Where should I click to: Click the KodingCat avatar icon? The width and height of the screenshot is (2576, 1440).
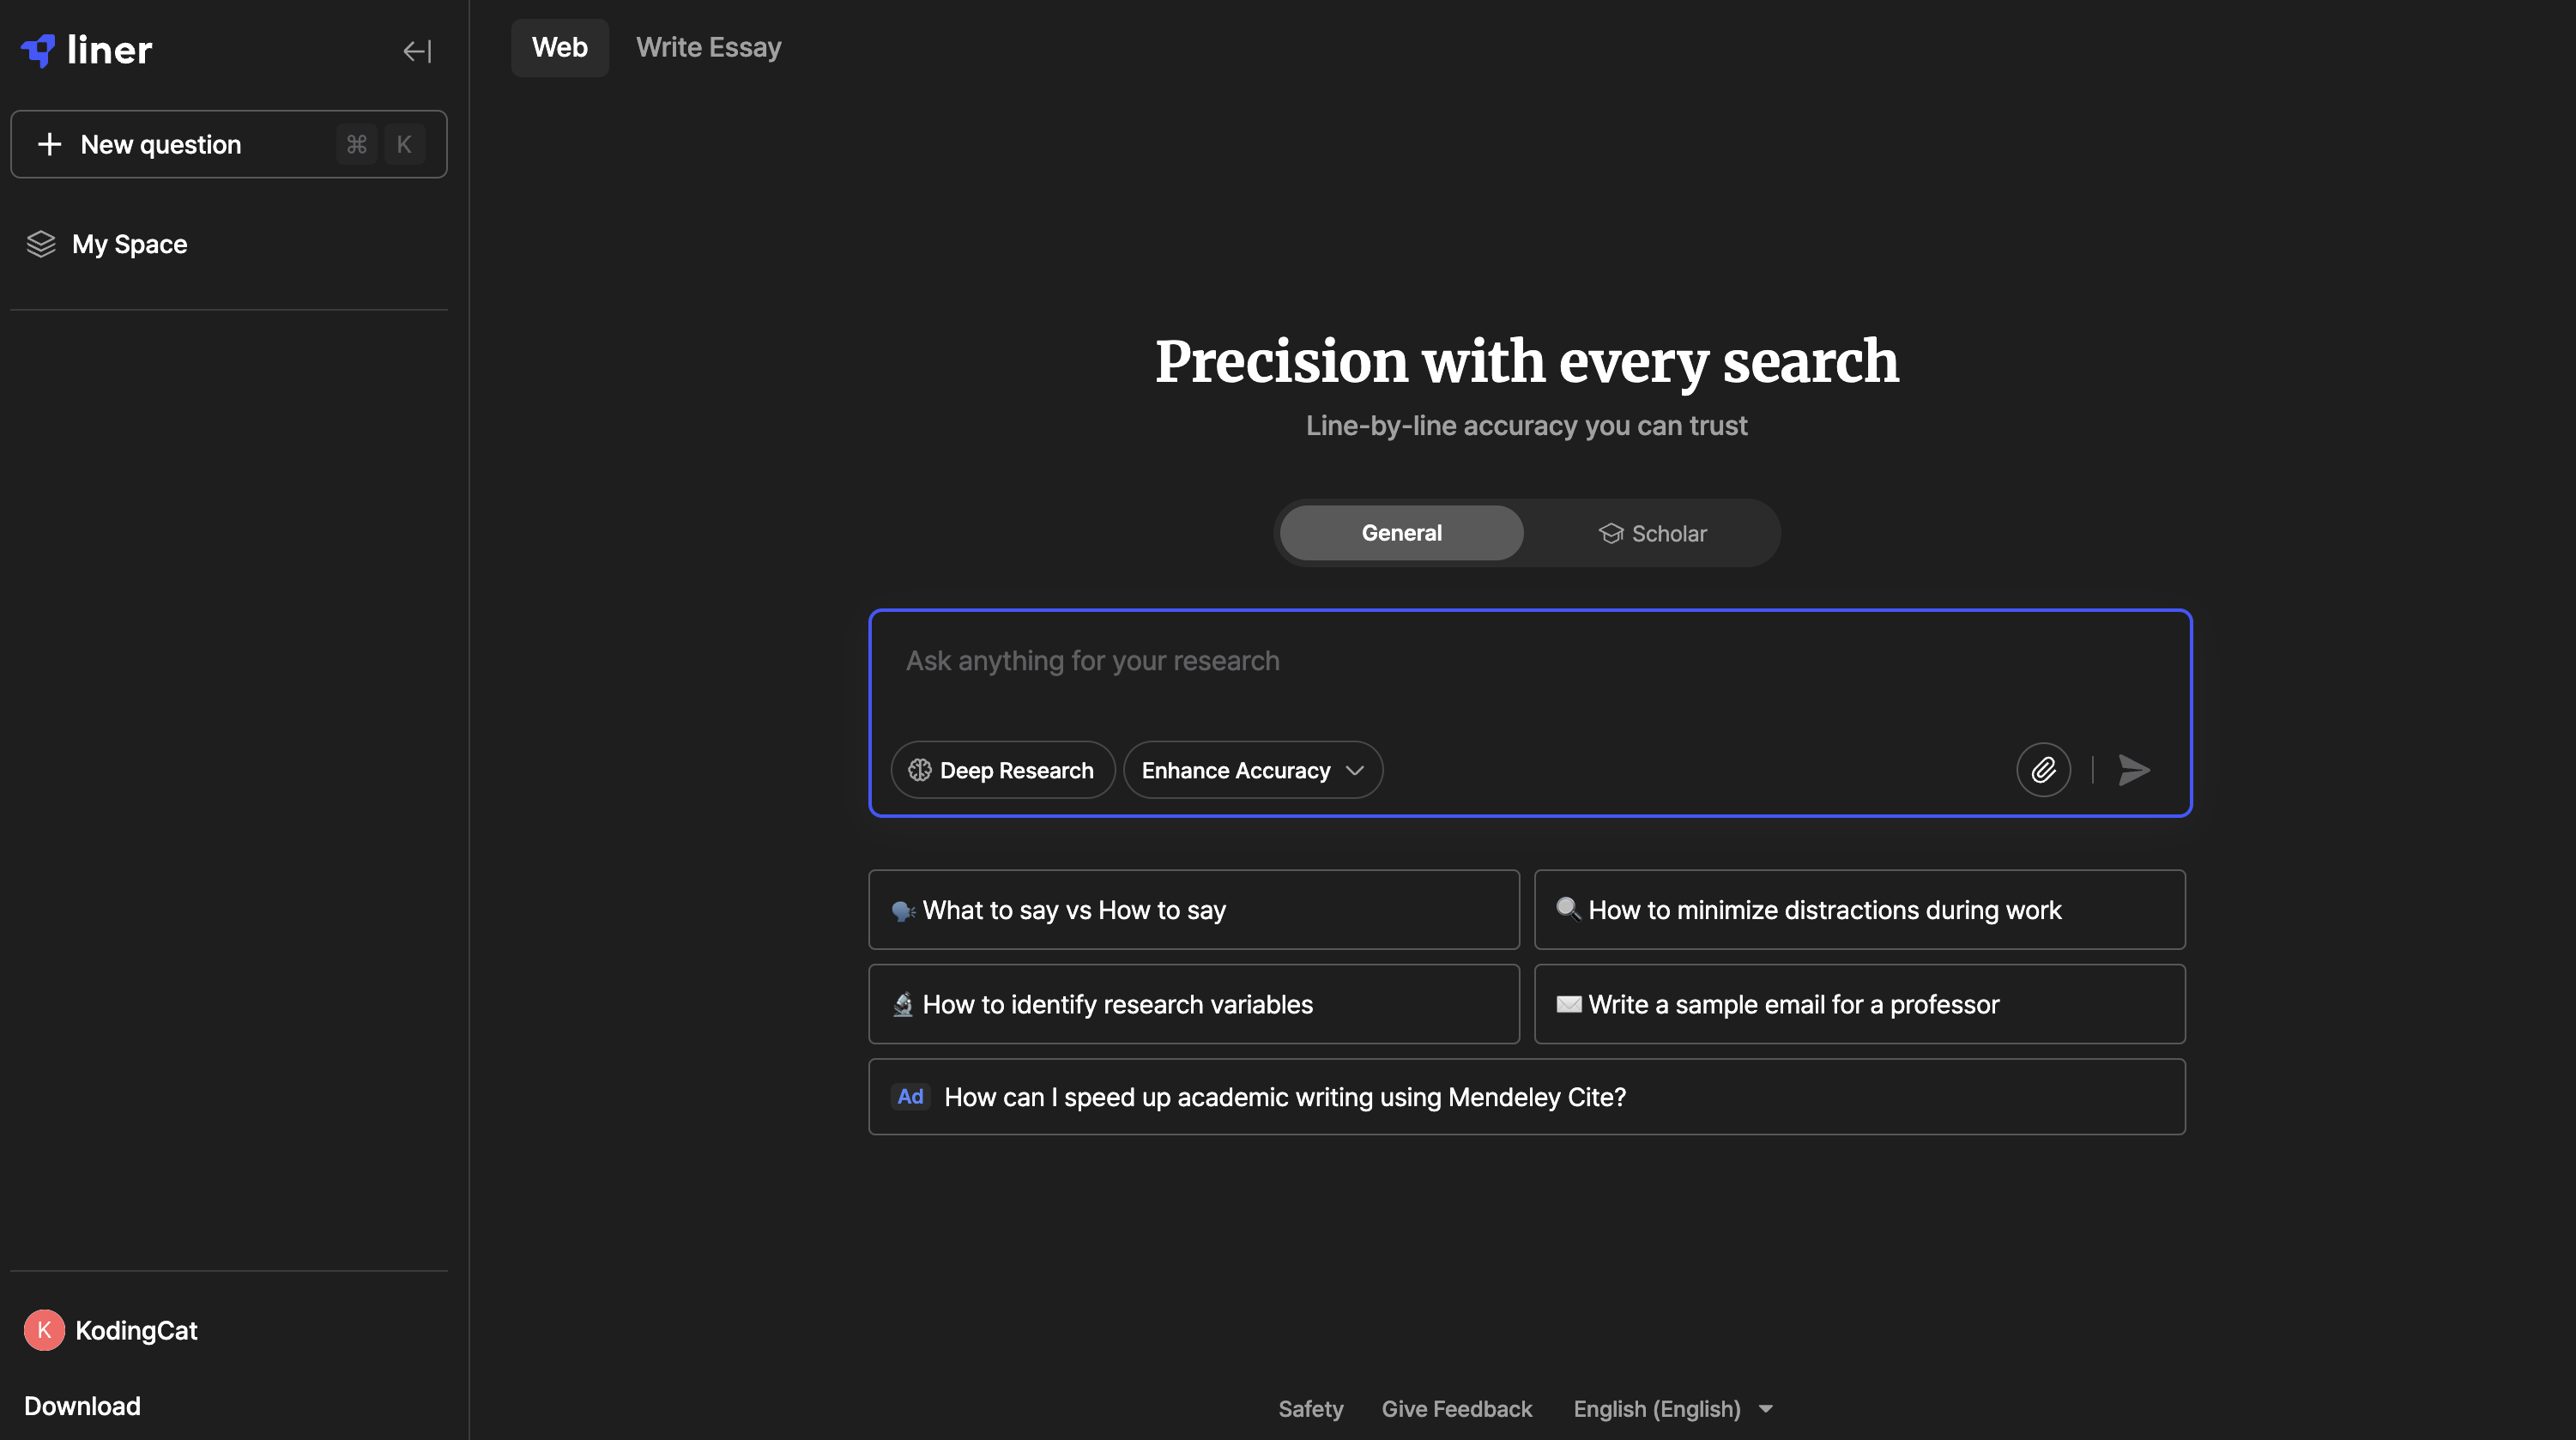(x=44, y=1330)
